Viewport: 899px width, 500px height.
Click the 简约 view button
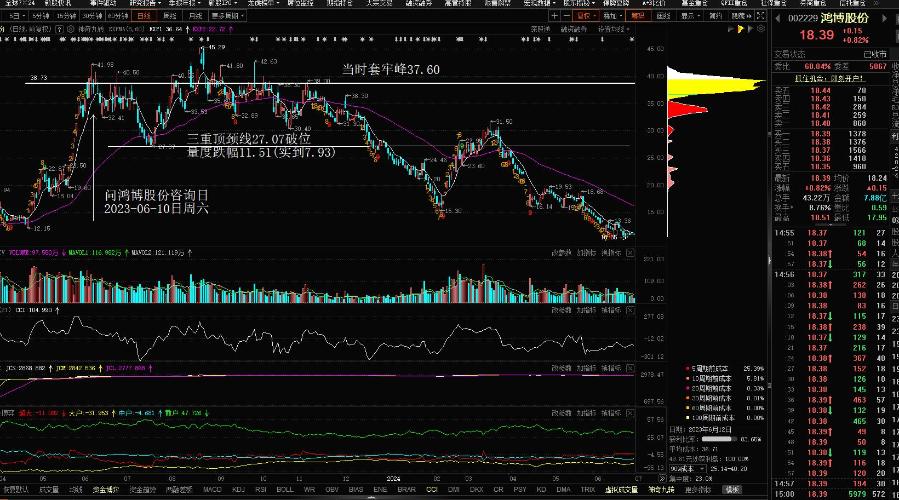click(x=716, y=16)
